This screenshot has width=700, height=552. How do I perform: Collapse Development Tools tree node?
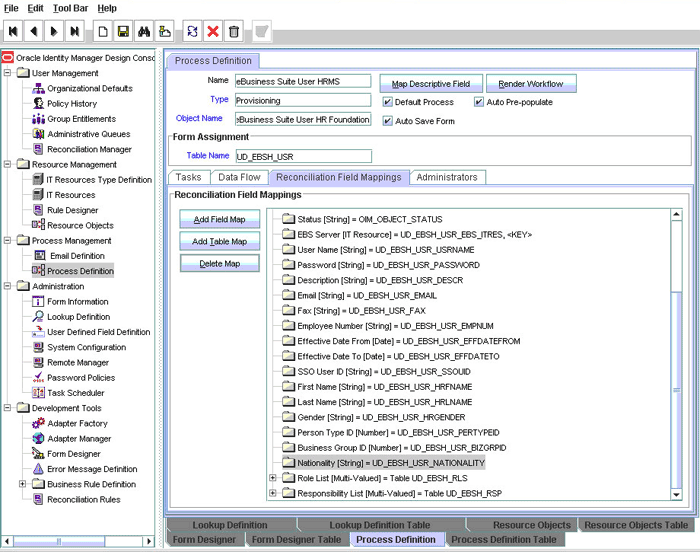coord(8,408)
